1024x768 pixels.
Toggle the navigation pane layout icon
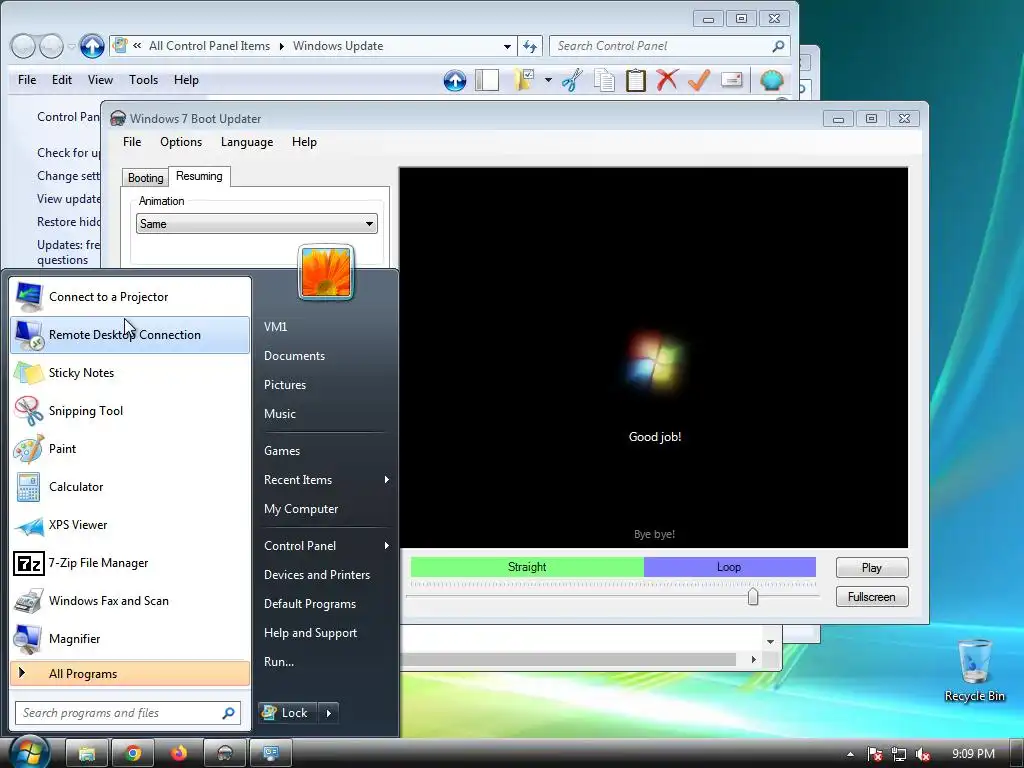(487, 80)
